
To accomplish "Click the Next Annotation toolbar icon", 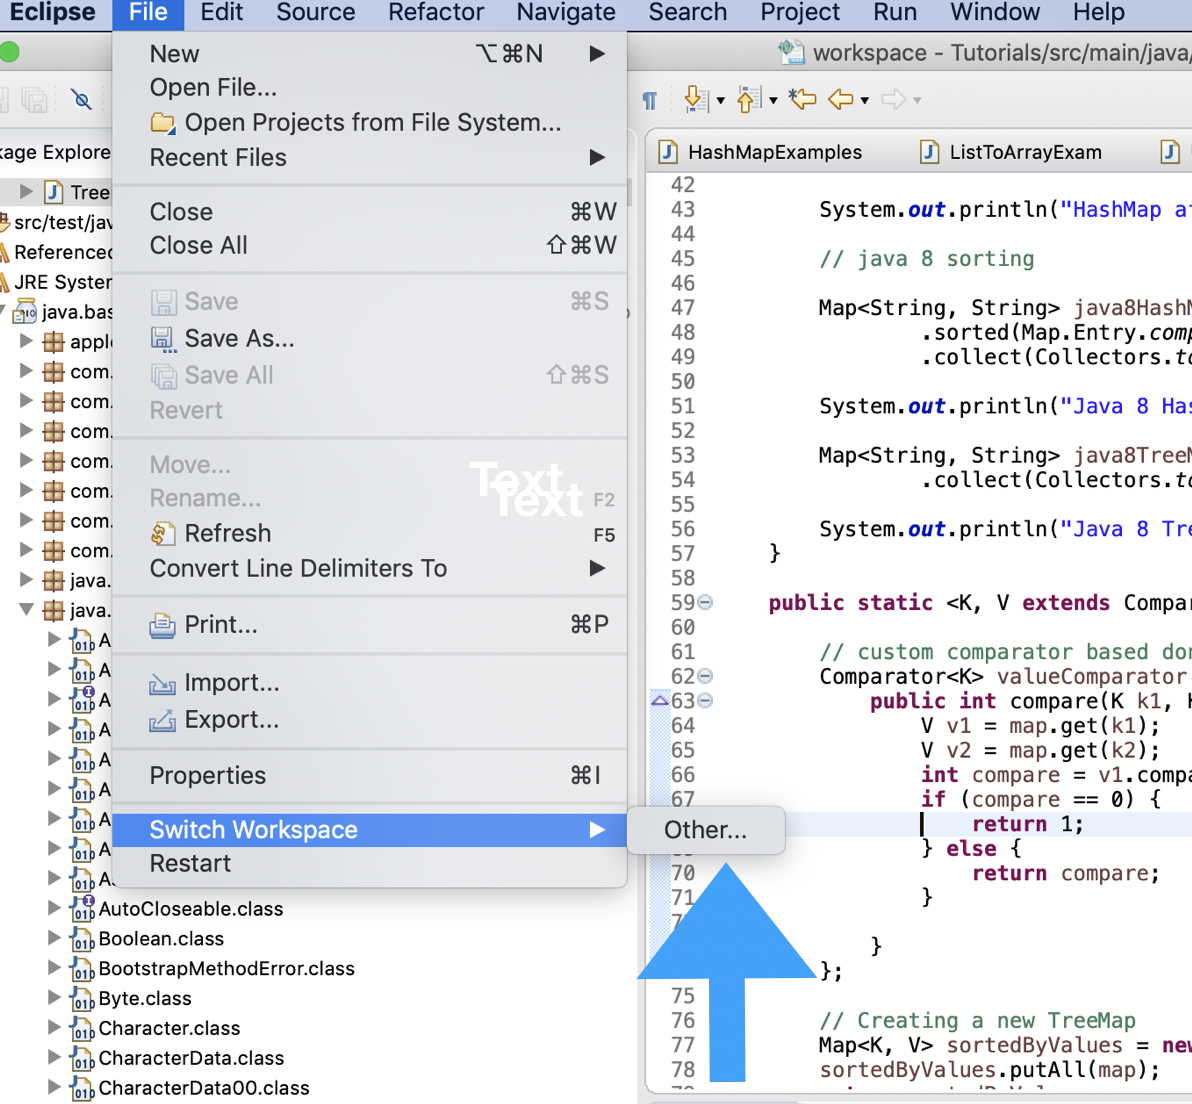I will [x=697, y=99].
